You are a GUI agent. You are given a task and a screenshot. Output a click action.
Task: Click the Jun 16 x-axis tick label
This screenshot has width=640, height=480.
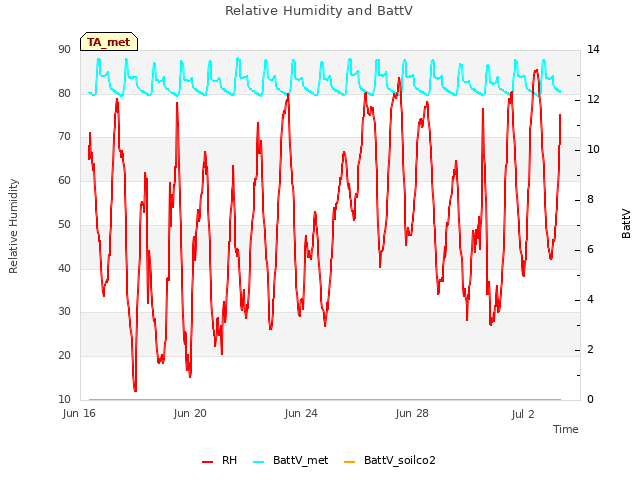(79, 413)
